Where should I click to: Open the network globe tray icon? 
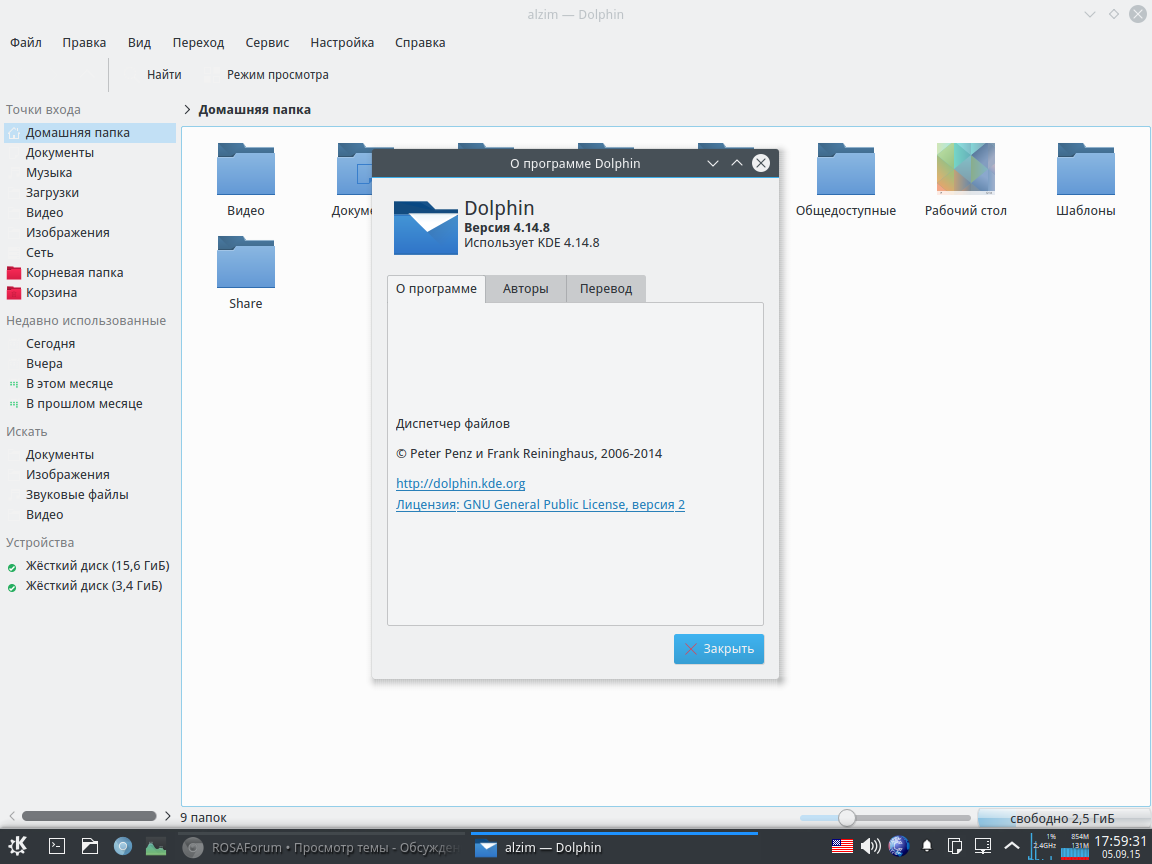click(898, 846)
